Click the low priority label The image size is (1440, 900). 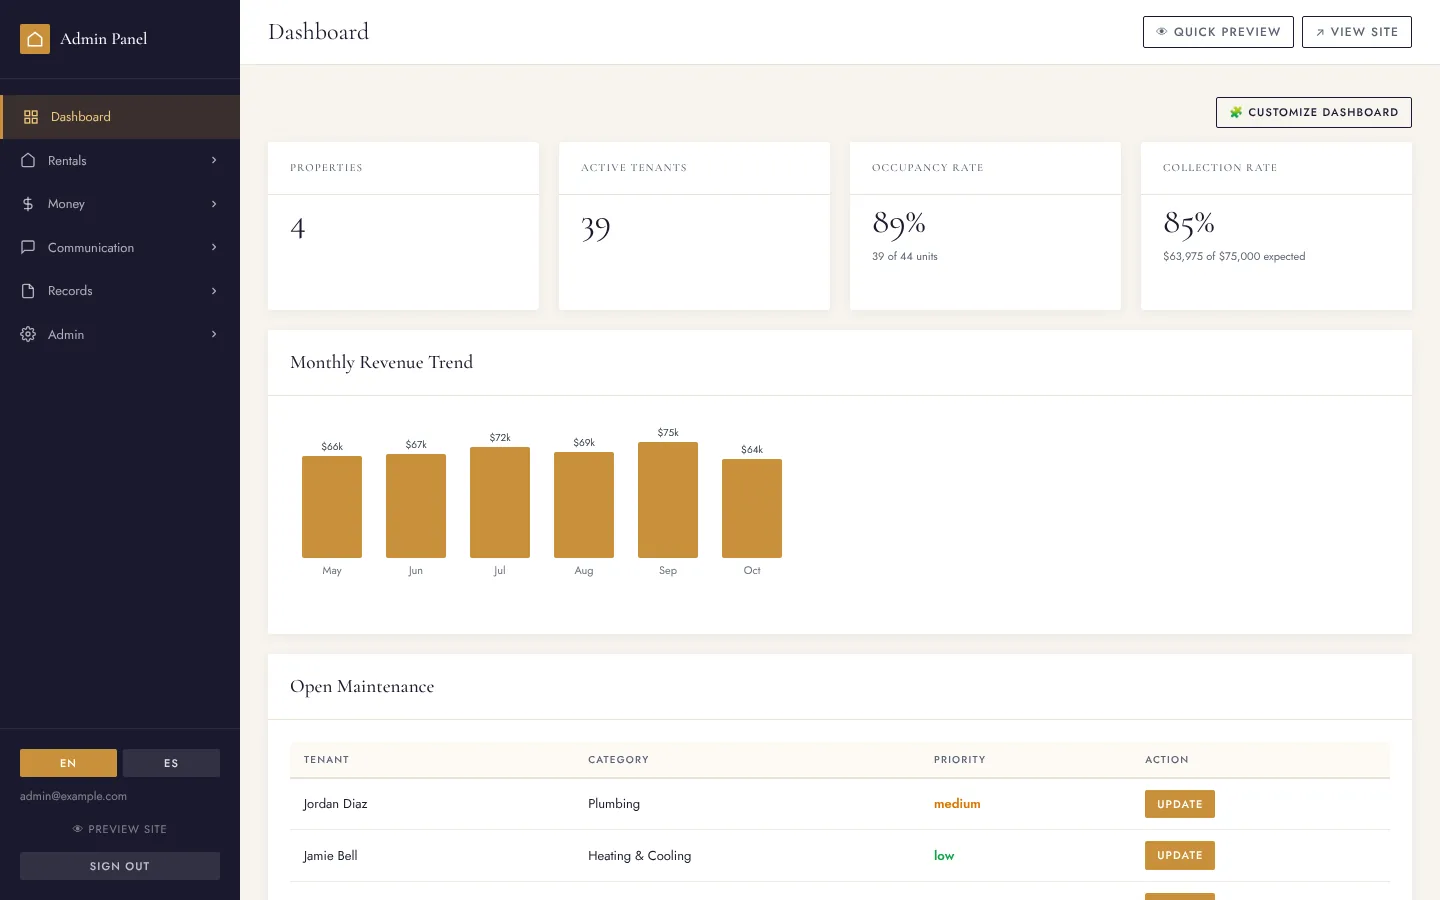point(944,856)
